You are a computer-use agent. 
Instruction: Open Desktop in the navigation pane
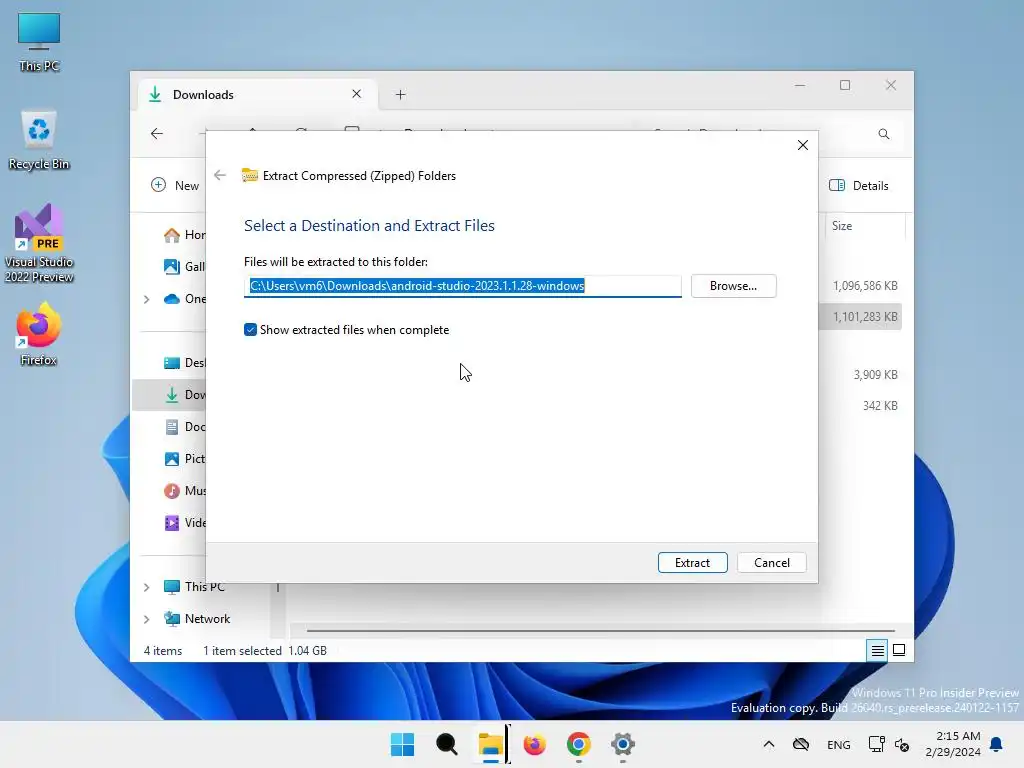pyautogui.click(x=185, y=362)
